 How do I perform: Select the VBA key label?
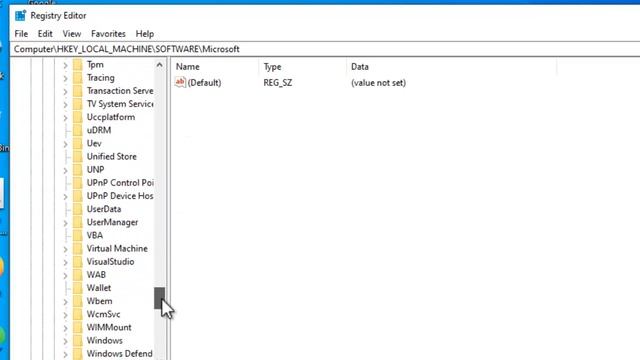tap(95, 236)
